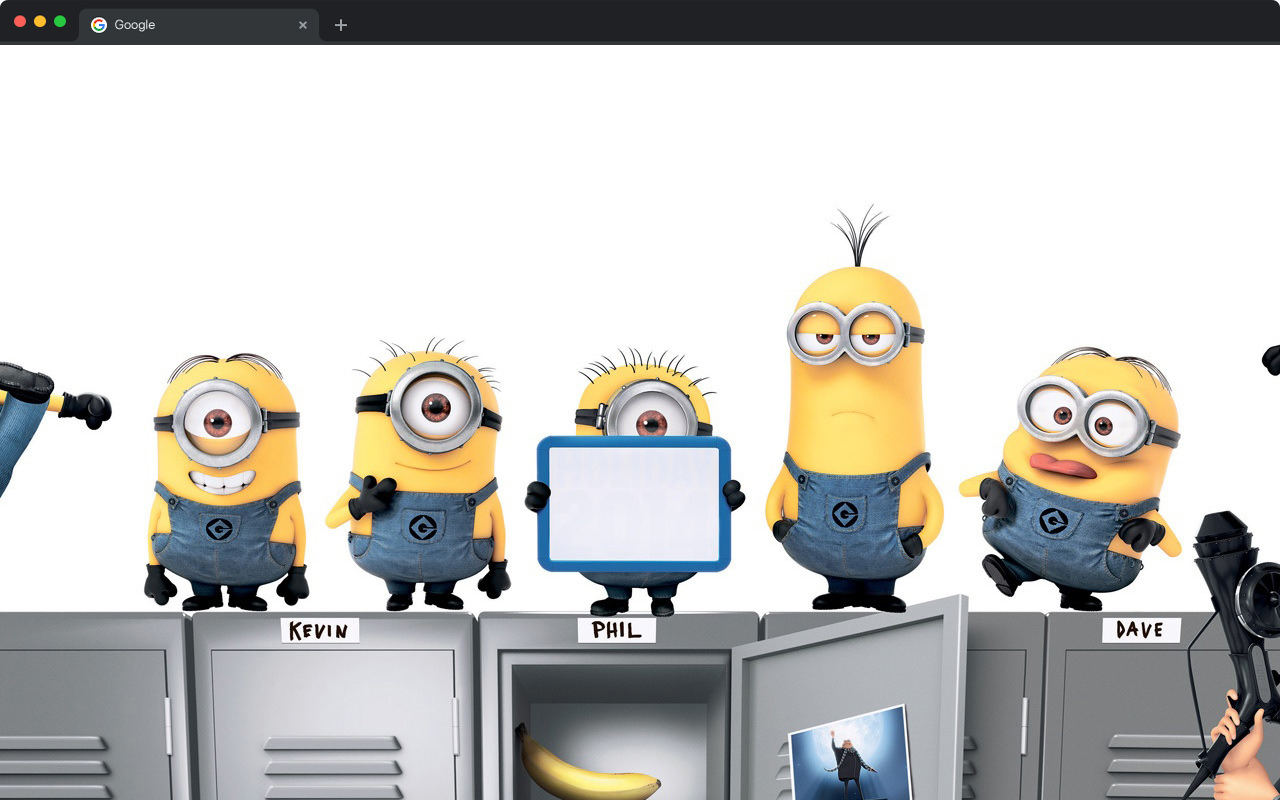Click the green fullscreen window button

tap(60, 21)
